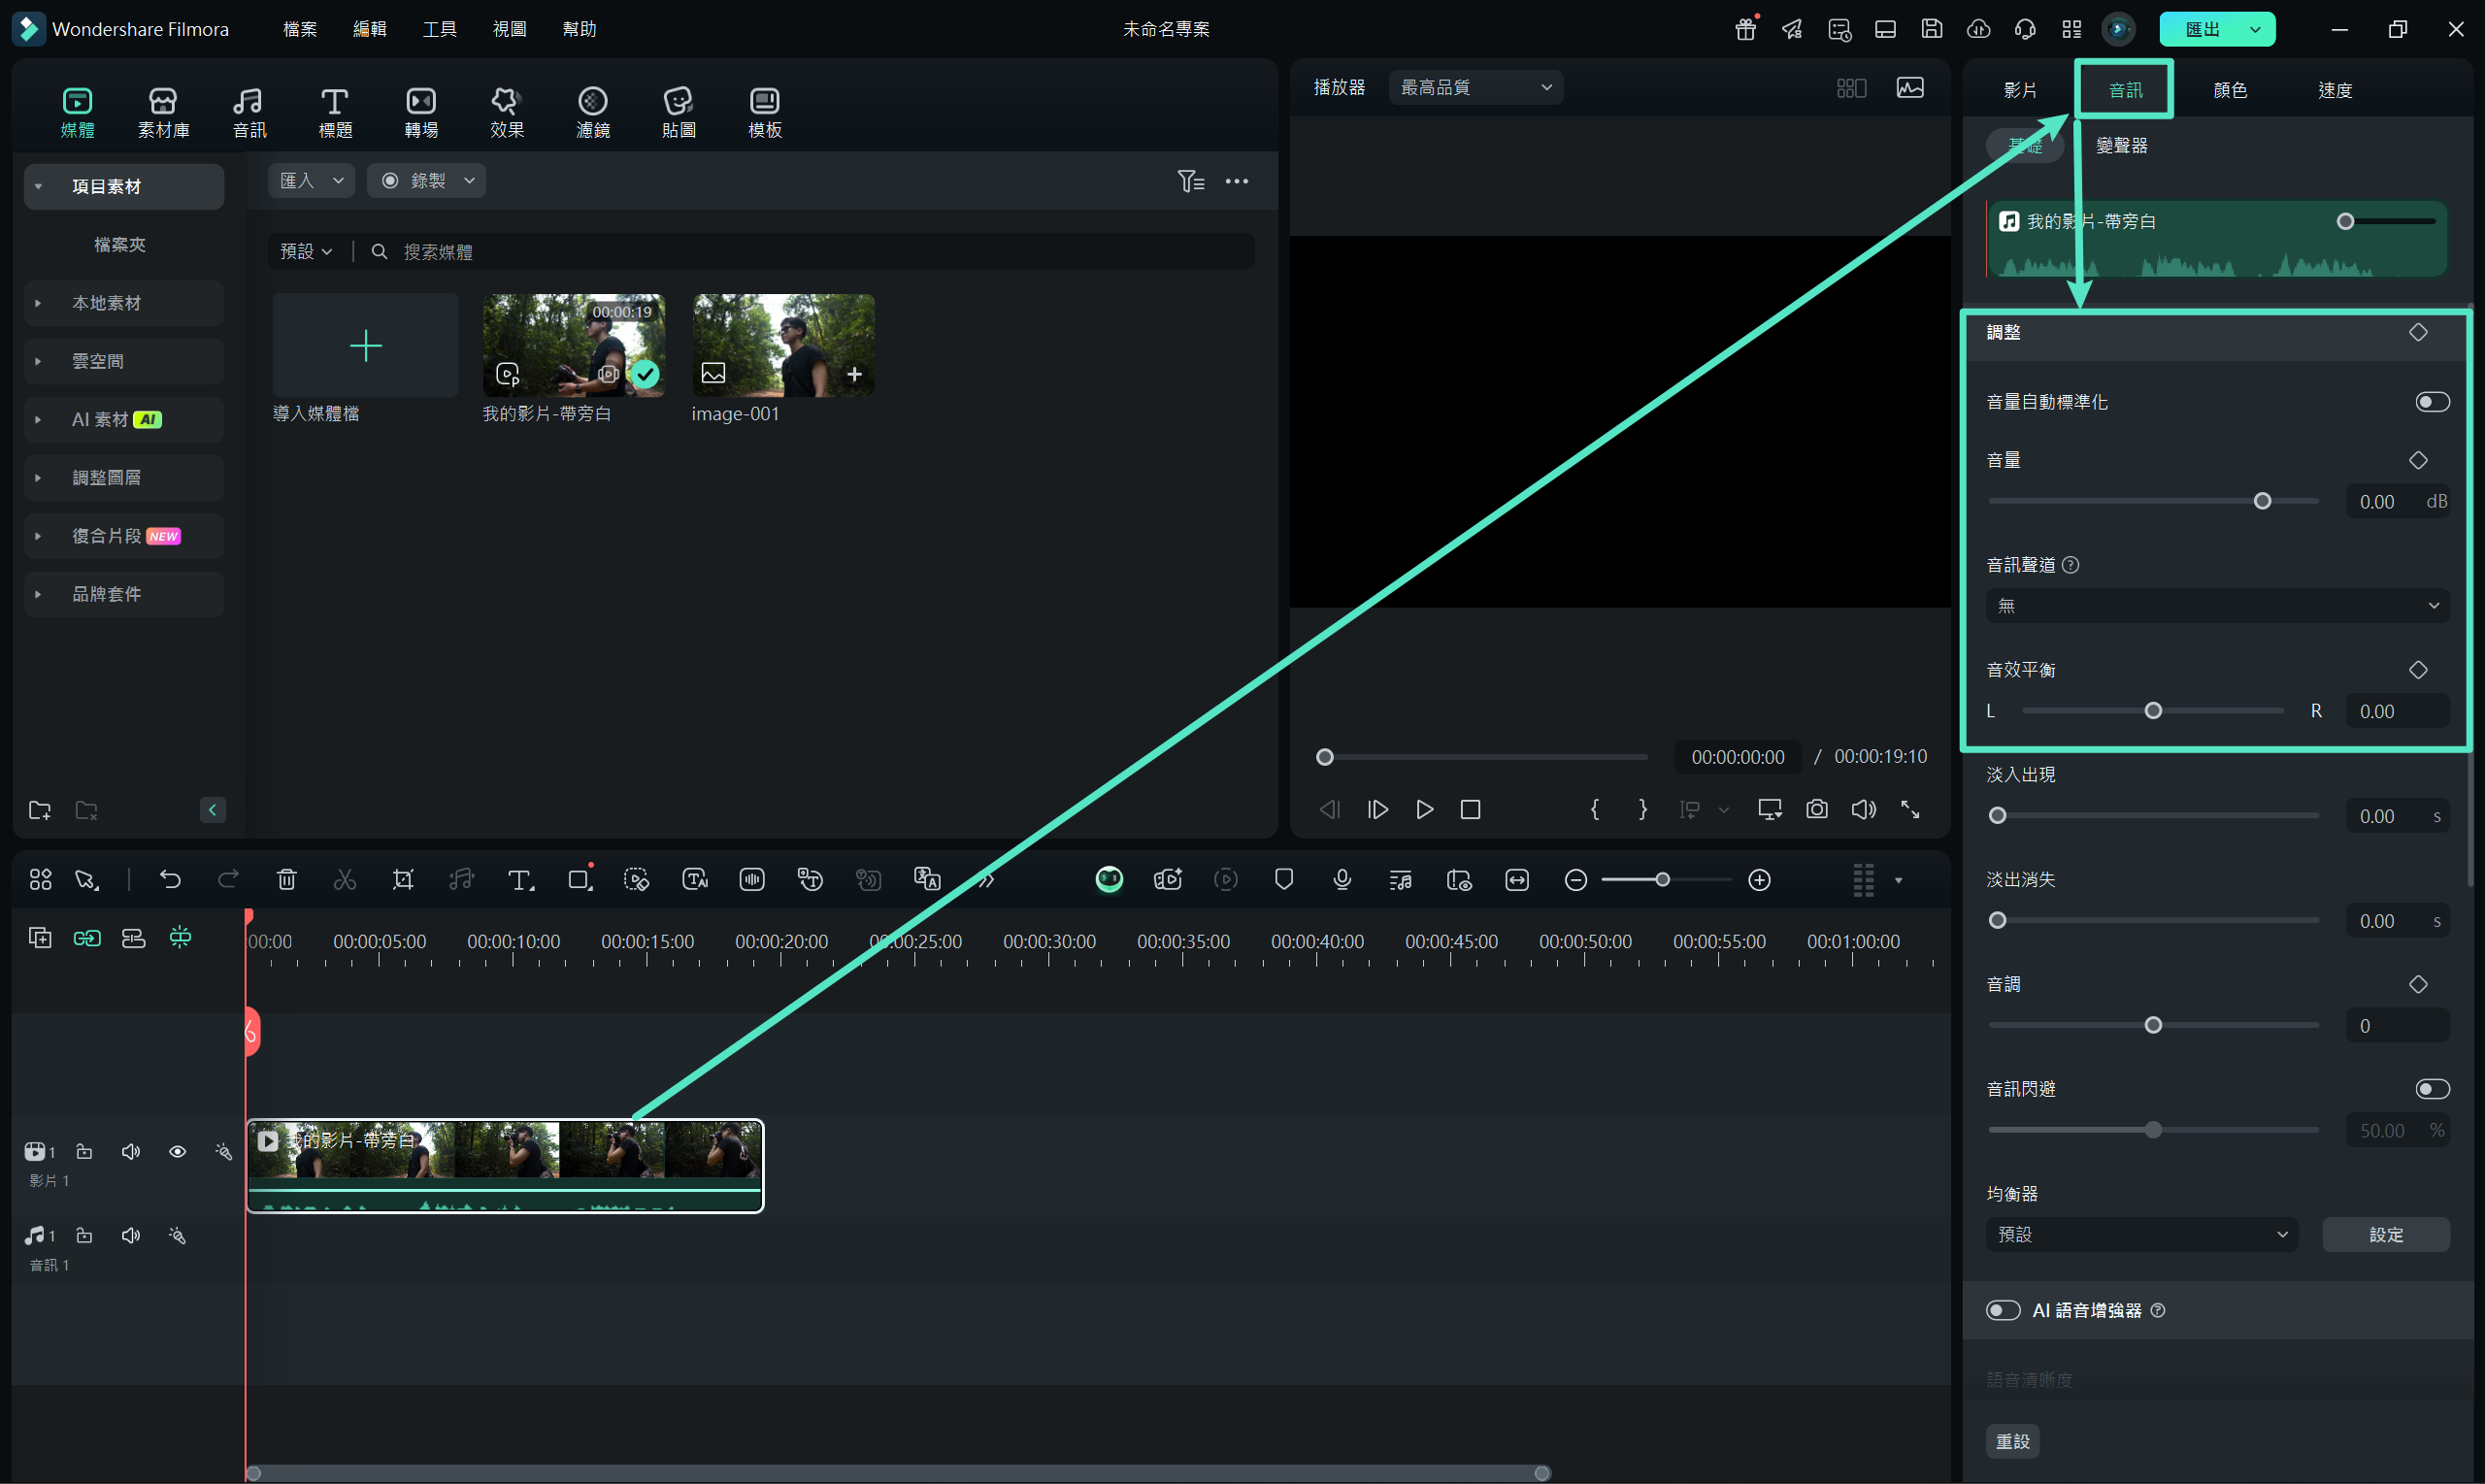Open the 濾鏡 filters panel
Screen dimensions: 2485x1484
click(x=592, y=111)
